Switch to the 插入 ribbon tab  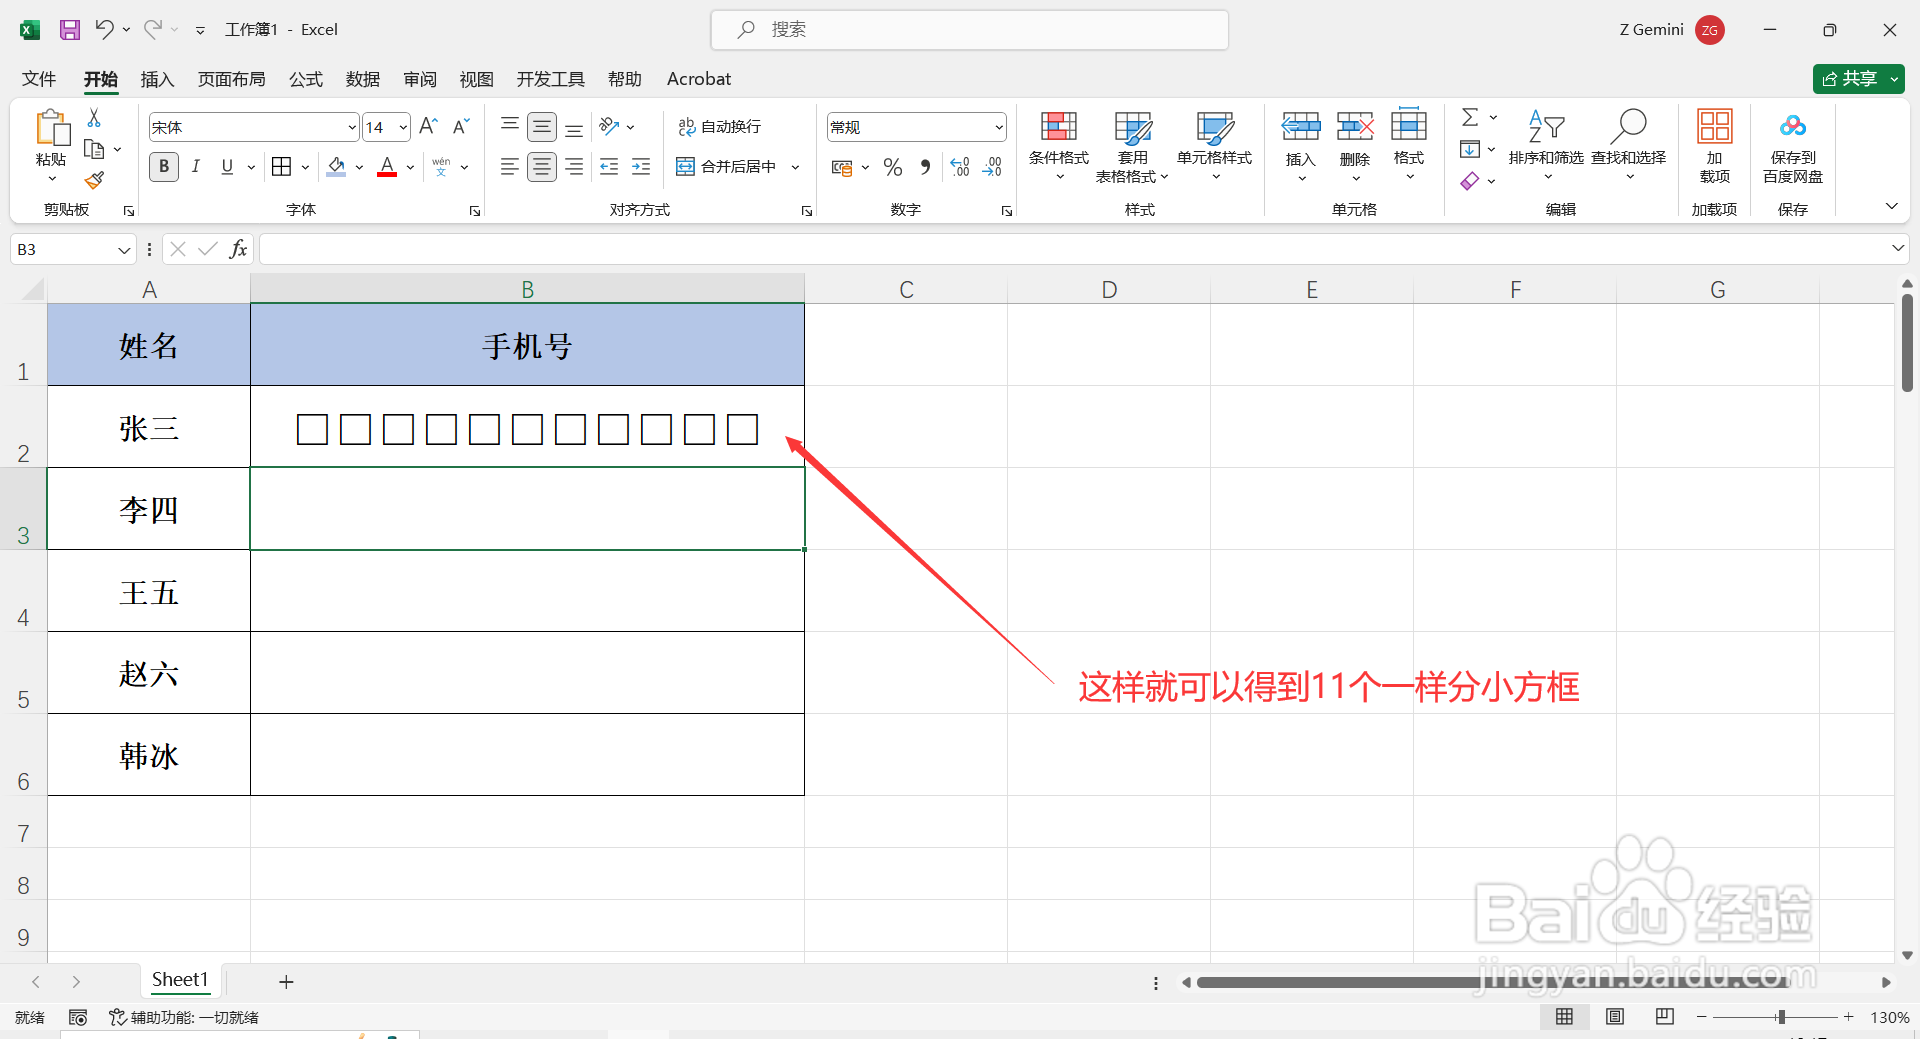pyautogui.click(x=156, y=78)
